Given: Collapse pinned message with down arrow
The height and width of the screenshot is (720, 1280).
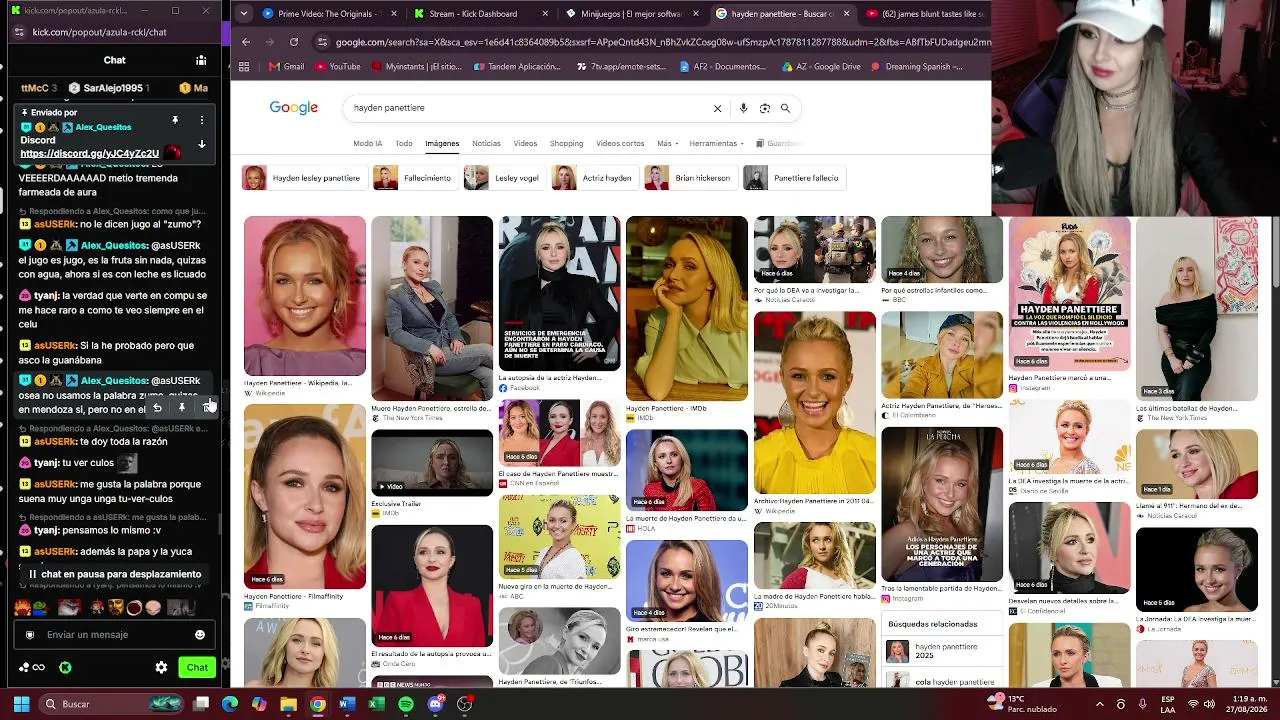Looking at the screenshot, I should point(201,144).
